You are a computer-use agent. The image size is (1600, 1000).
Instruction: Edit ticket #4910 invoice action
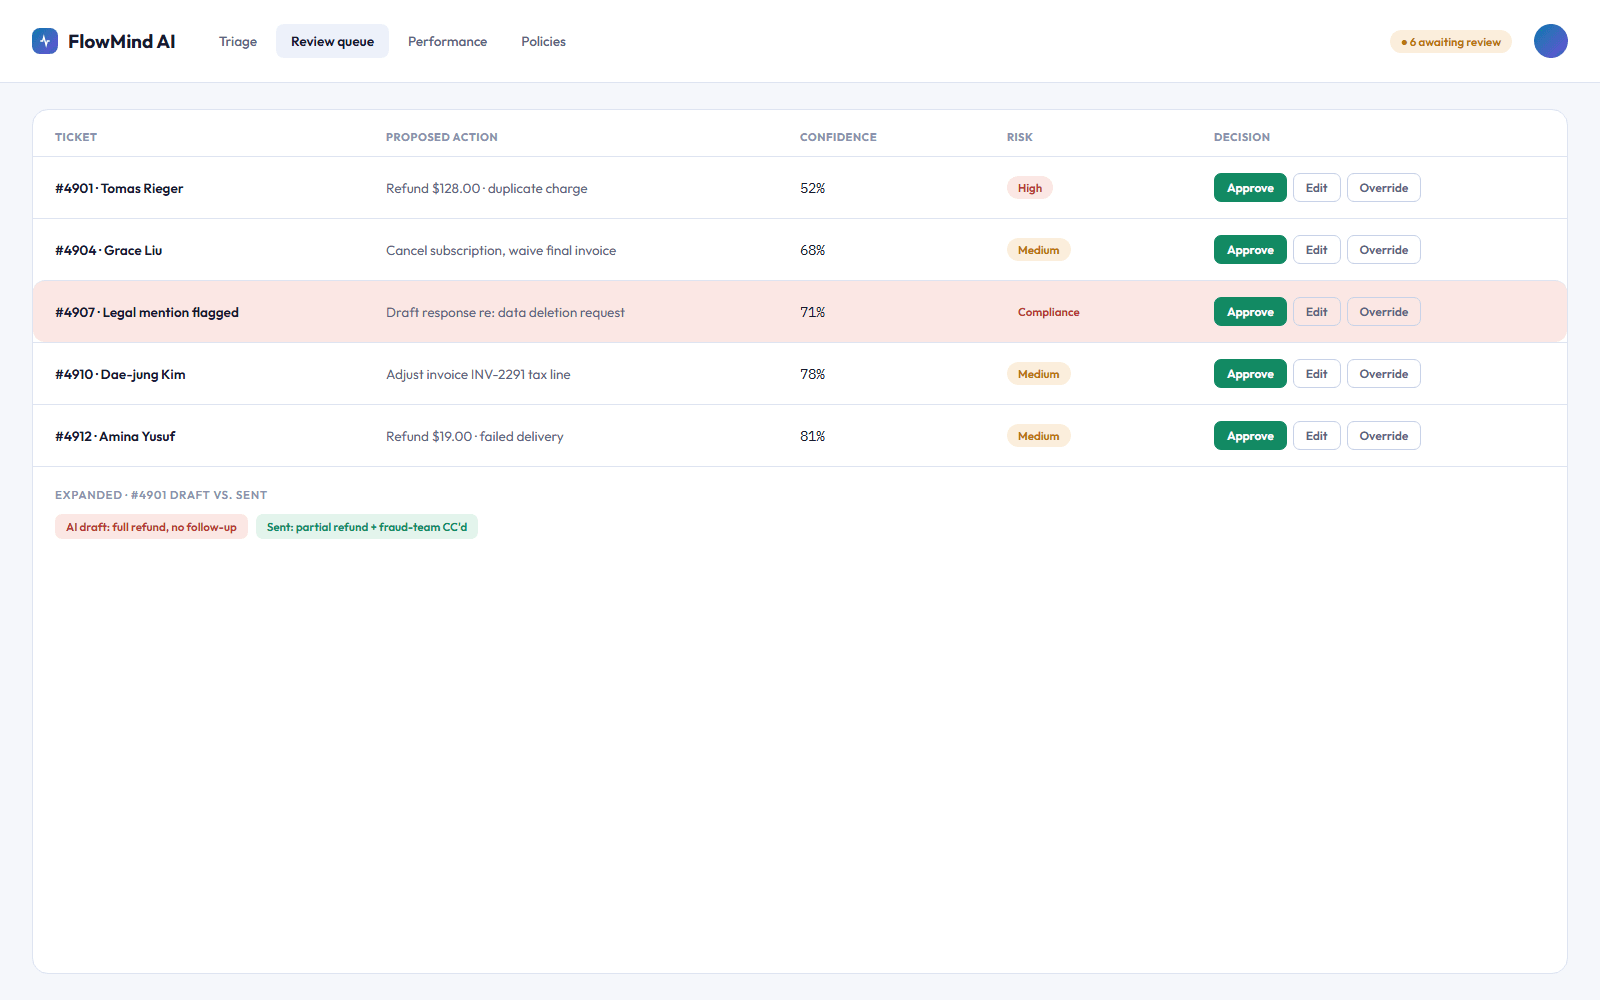click(1316, 374)
